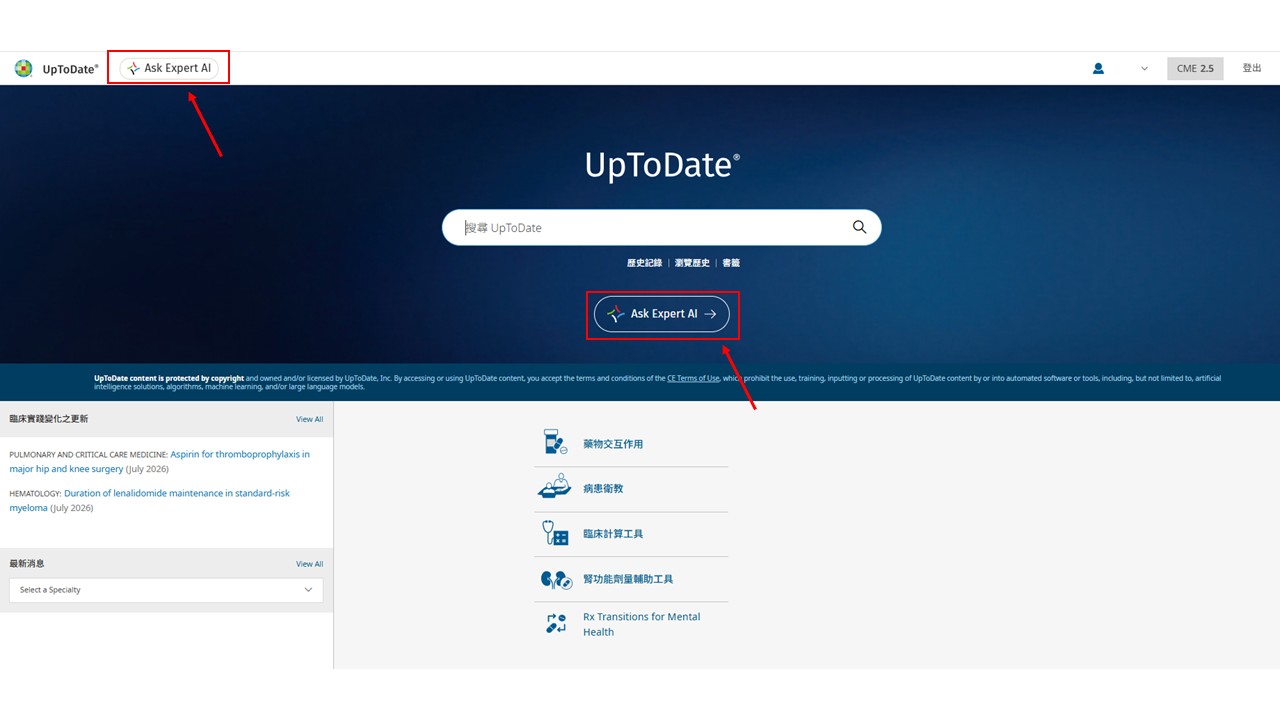
Task: Open the CME 2.5 credits button
Action: pyautogui.click(x=1195, y=69)
